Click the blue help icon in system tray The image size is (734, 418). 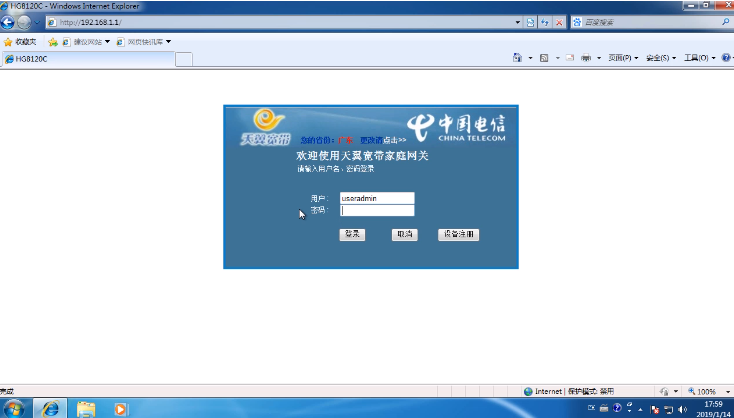pos(617,408)
